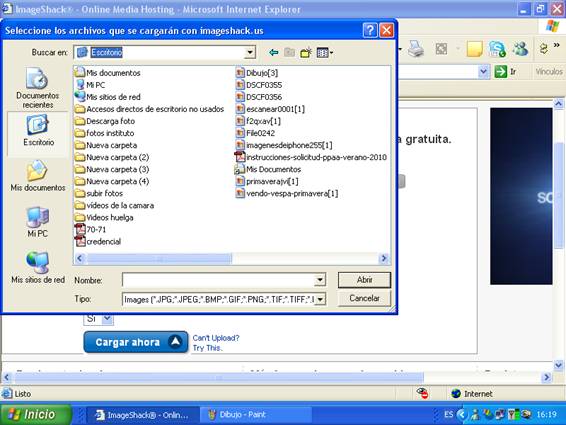566x425 pixels.
Task: Select the escanear0001[1] image file
Action: [270, 109]
